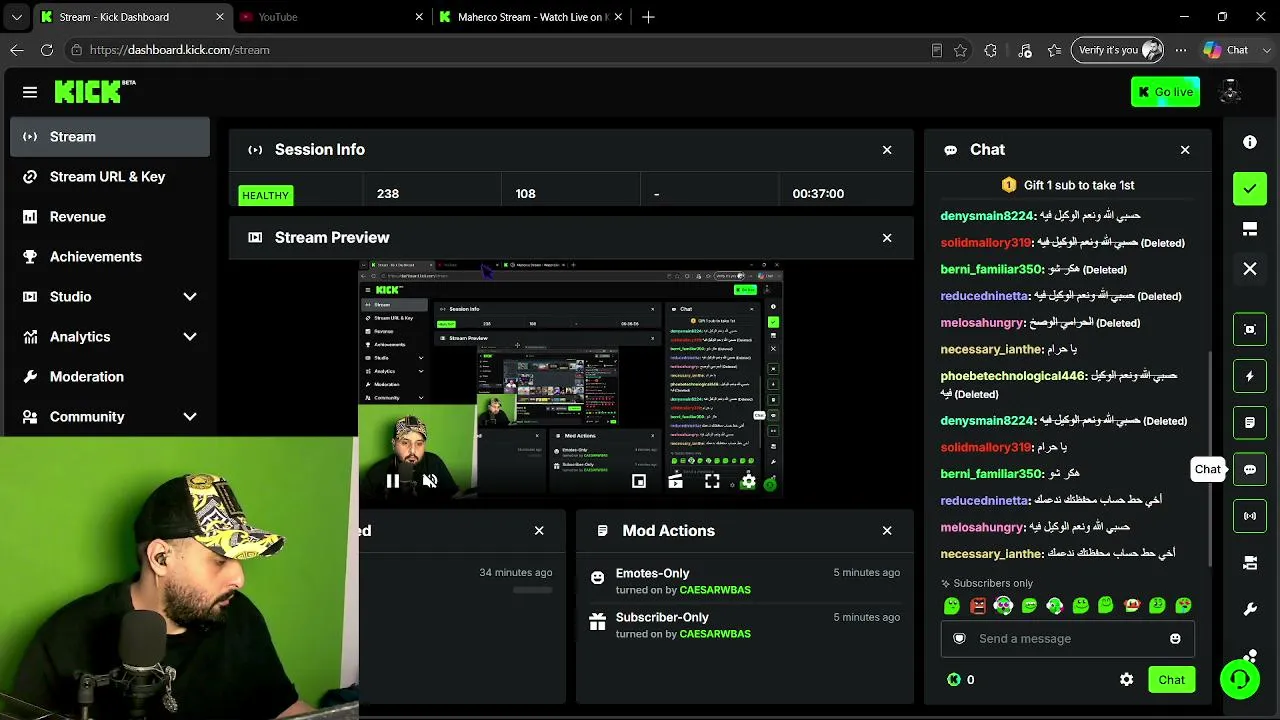
Task: Enter fullscreen on the stream preview
Action: 712,482
